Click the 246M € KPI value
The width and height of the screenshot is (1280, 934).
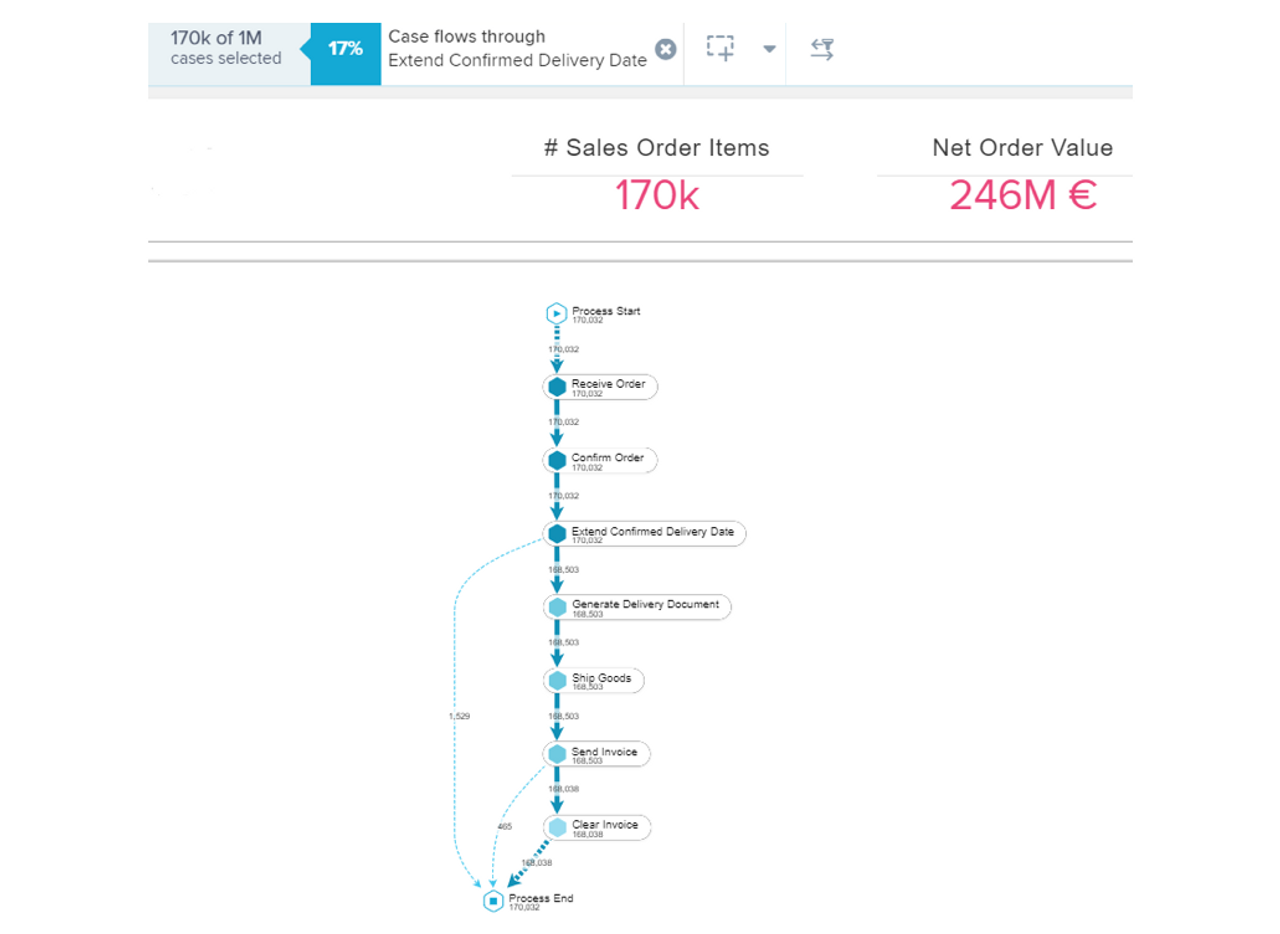pyautogui.click(x=1023, y=196)
